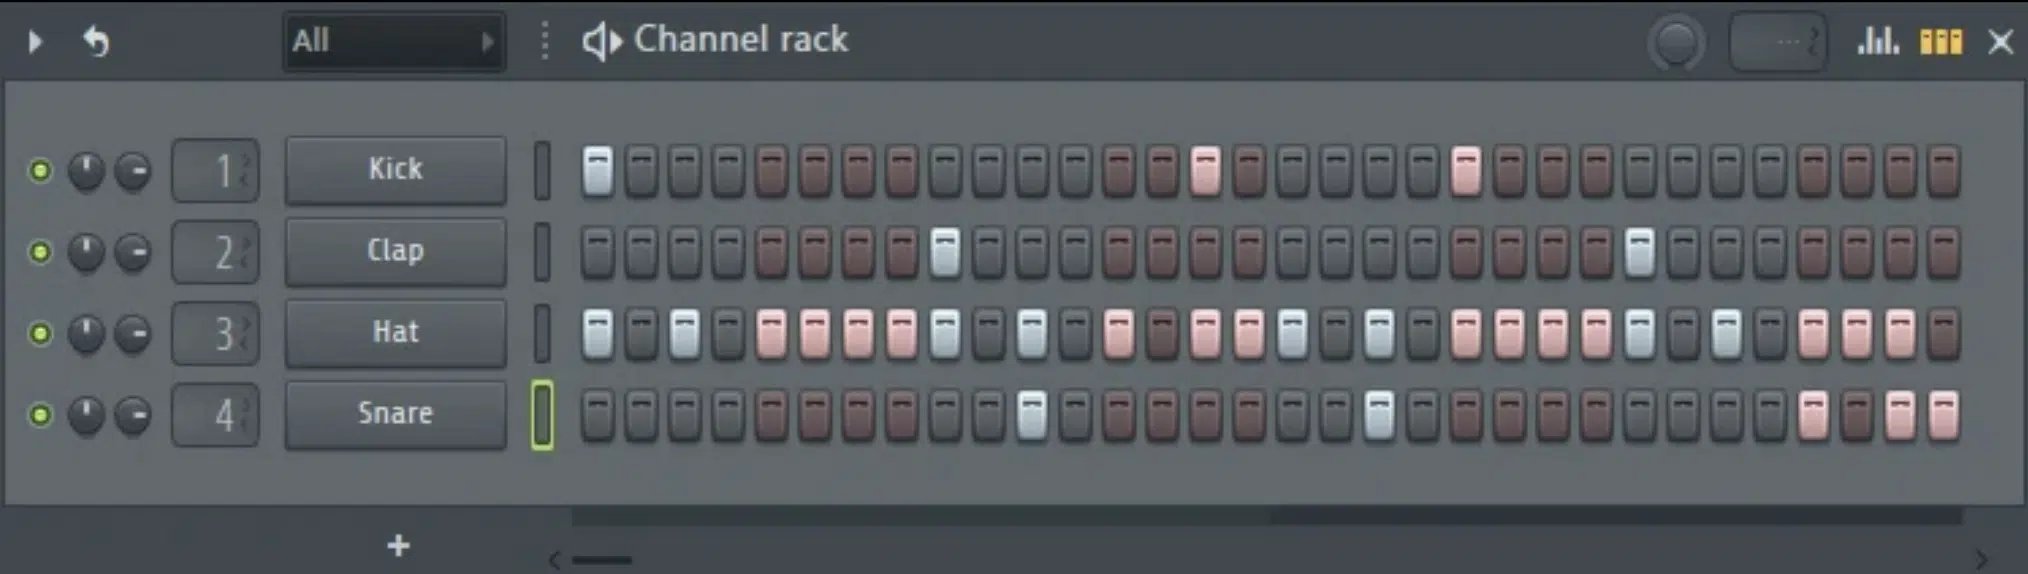The width and height of the screenshot is (2028, 574).
Task: Click the Kick channel button
Action: click(x=396, y=170)
